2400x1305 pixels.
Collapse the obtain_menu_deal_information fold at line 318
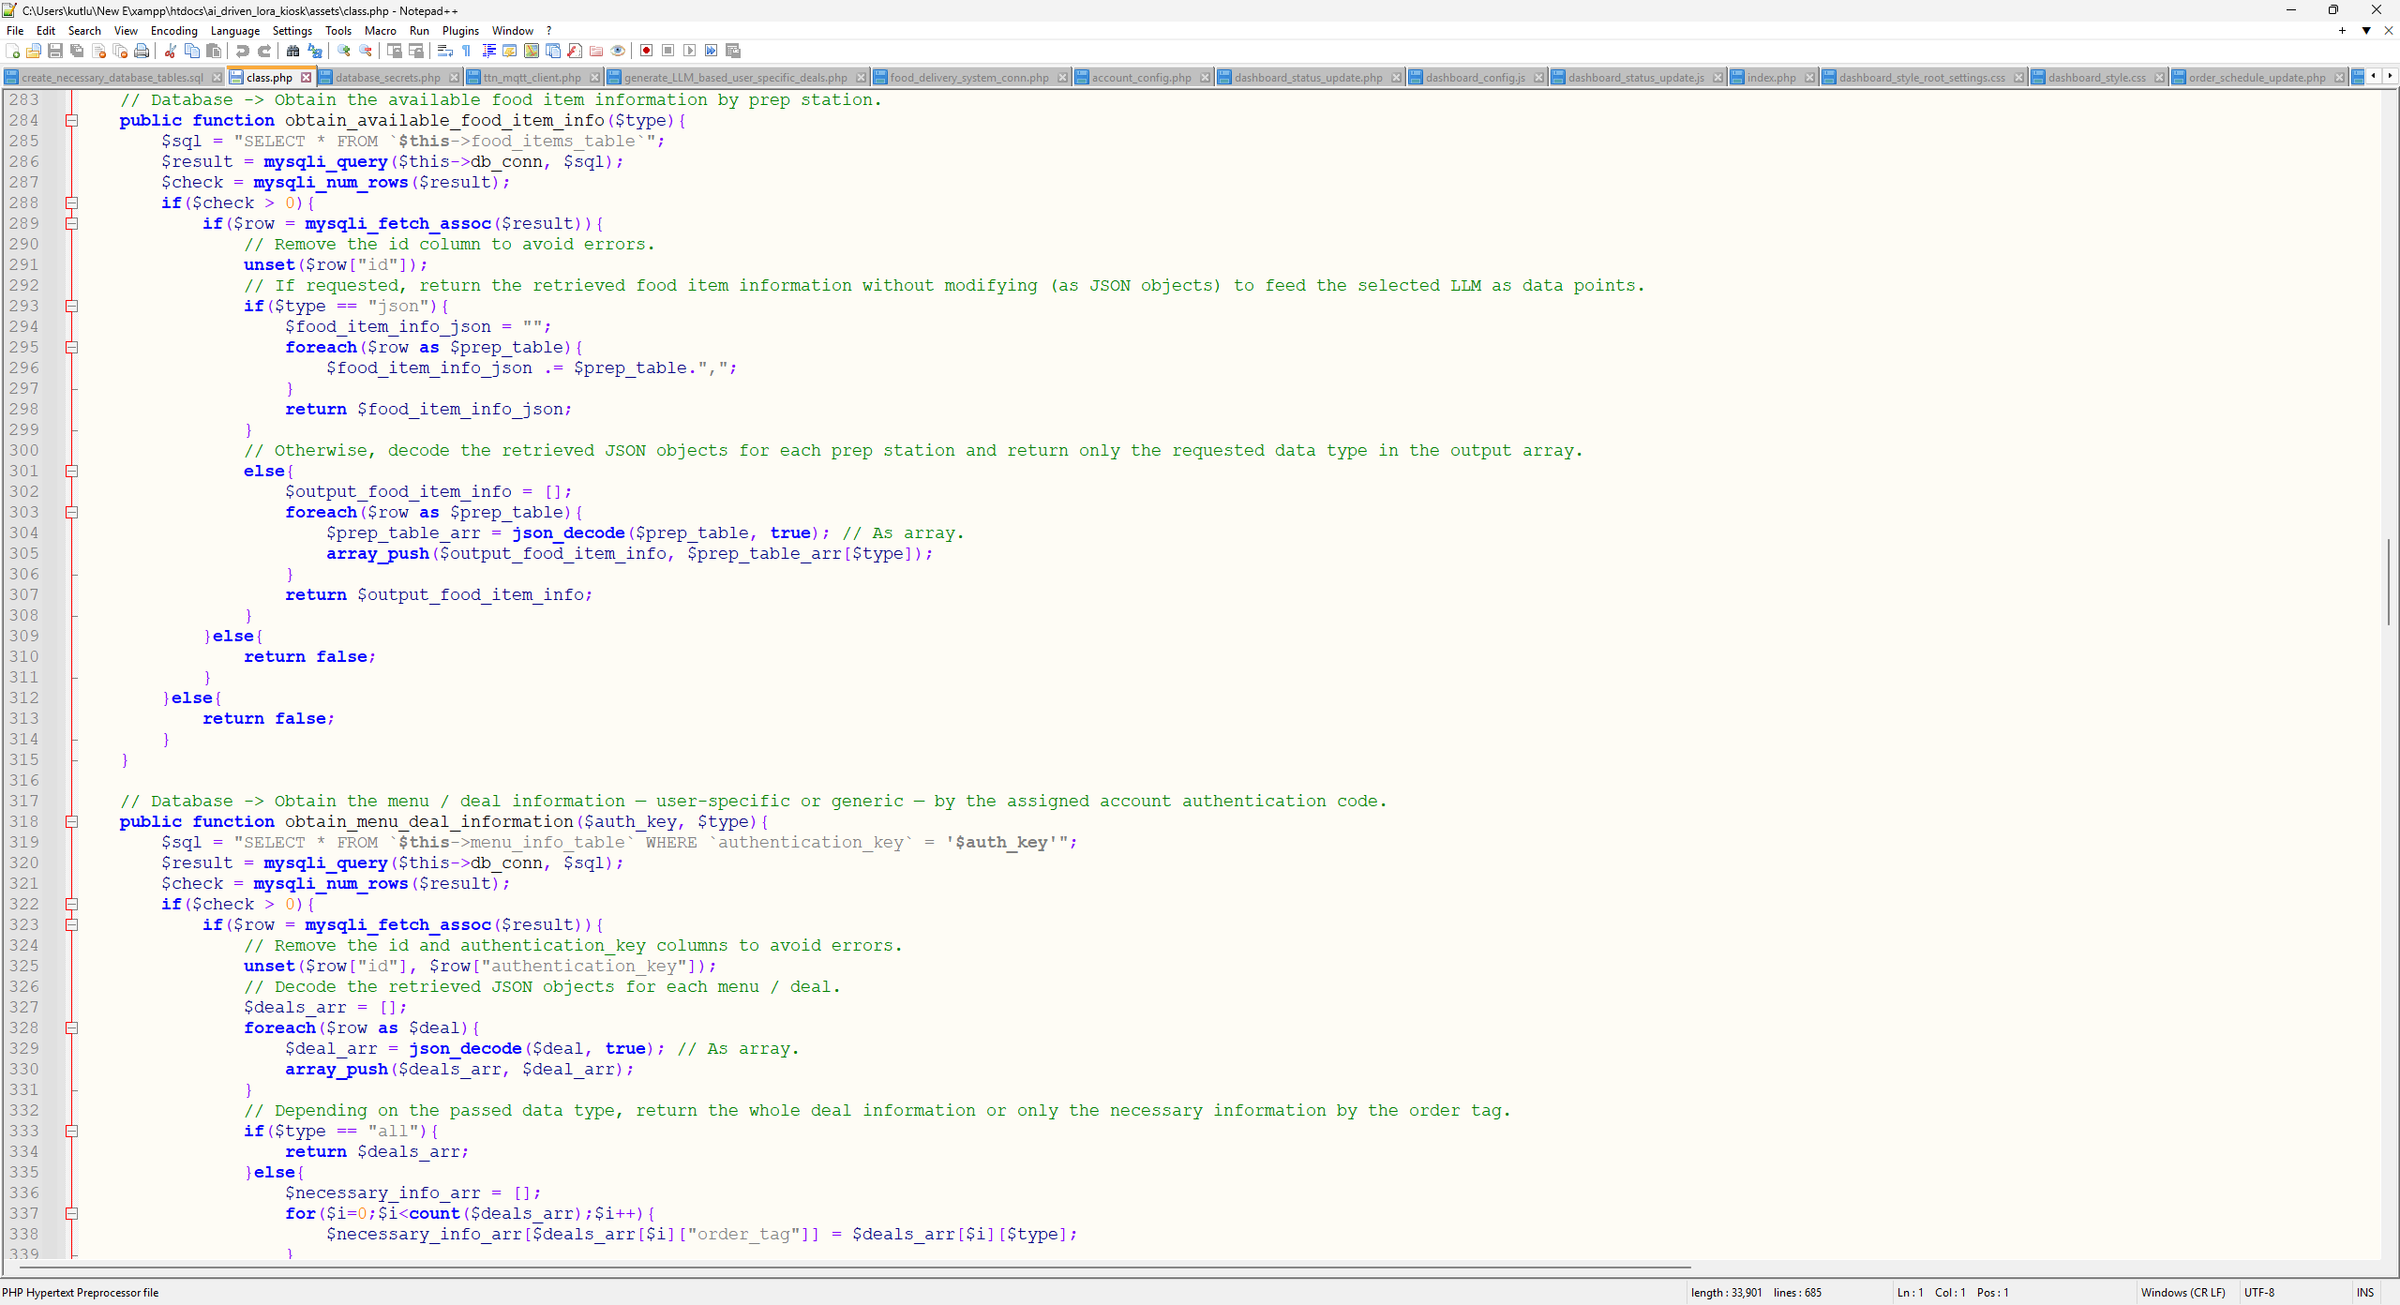tap(72, 822)
